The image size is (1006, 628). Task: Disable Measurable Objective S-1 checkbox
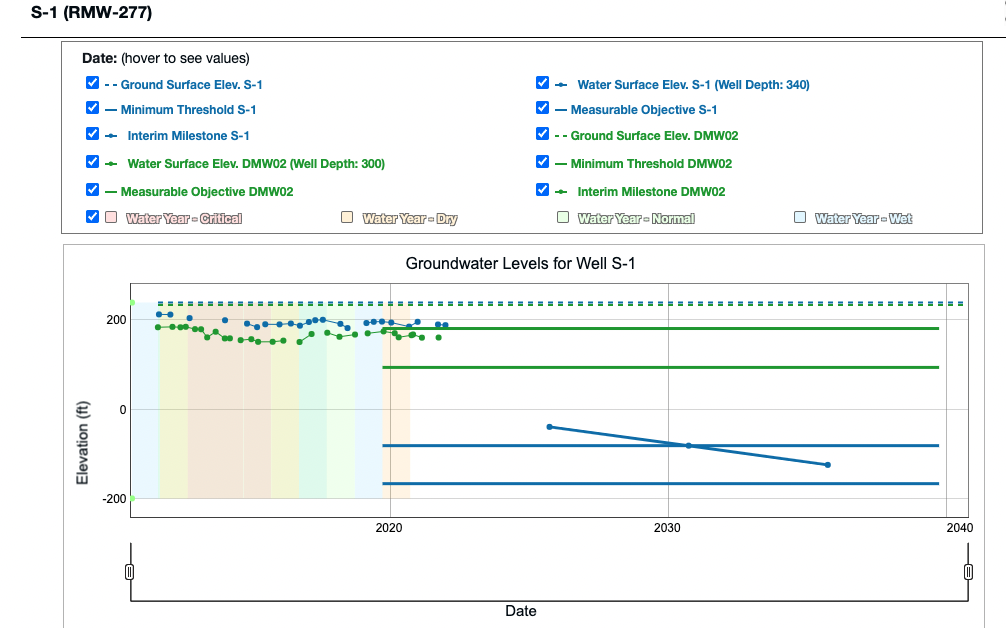(x=543, y=109)
